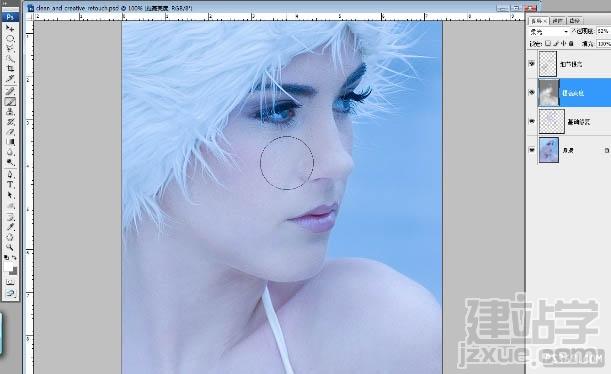Select the Zoom tool in toolbox
The image size is (611, 374).
(10, 247)
